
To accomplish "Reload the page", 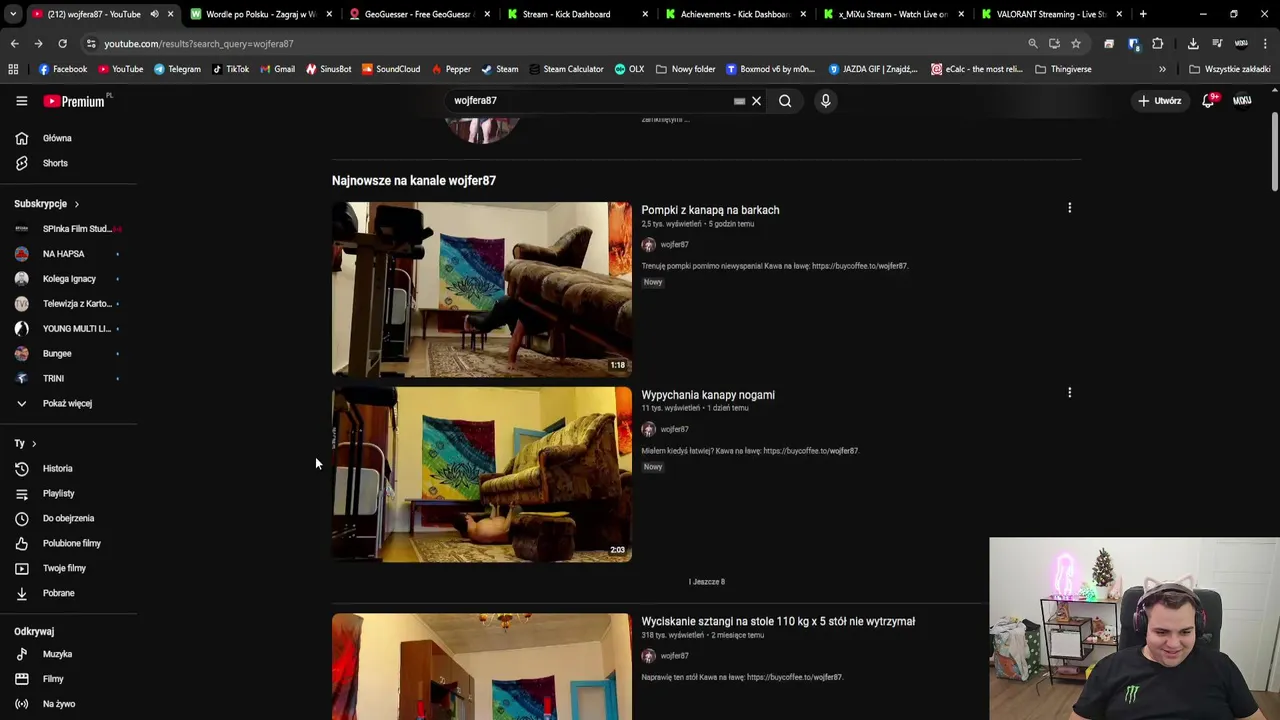I will click(x=62, y=44).
